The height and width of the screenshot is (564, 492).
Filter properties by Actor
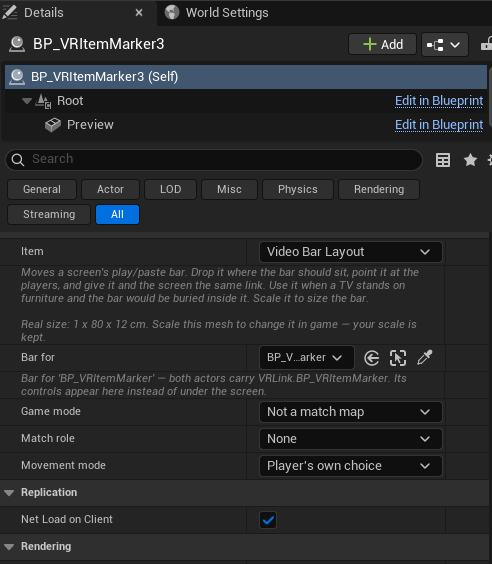(110, 189)
